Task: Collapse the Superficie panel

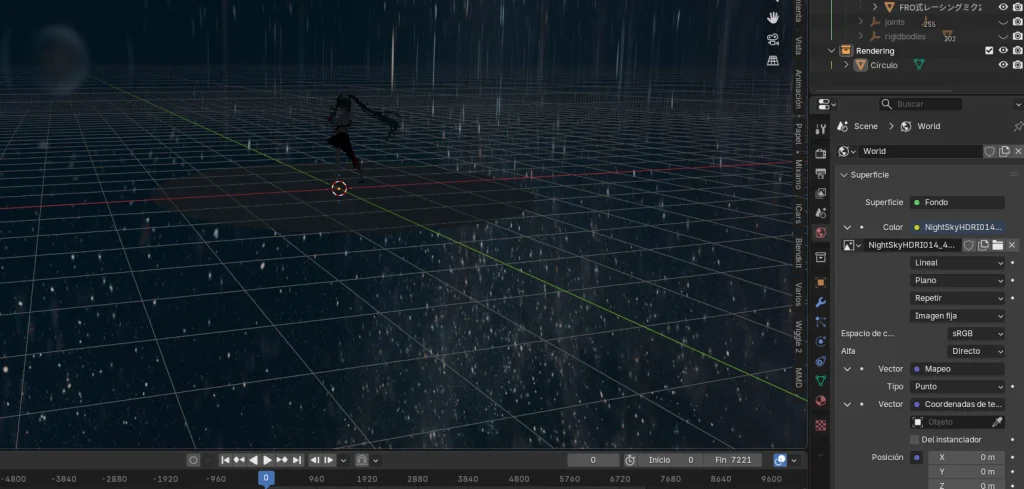Action: click(844, 175)
